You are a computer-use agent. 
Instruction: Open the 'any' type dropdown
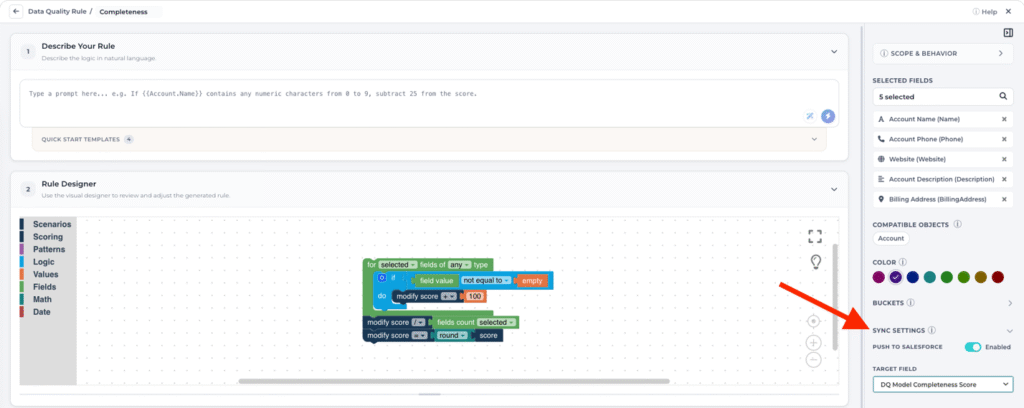[460, 265]
